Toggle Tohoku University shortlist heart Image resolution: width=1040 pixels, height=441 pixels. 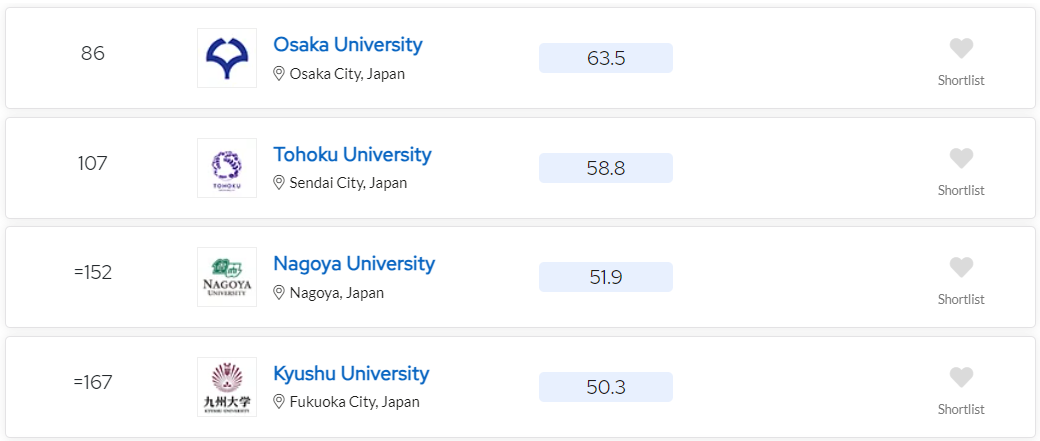[961, 158]
